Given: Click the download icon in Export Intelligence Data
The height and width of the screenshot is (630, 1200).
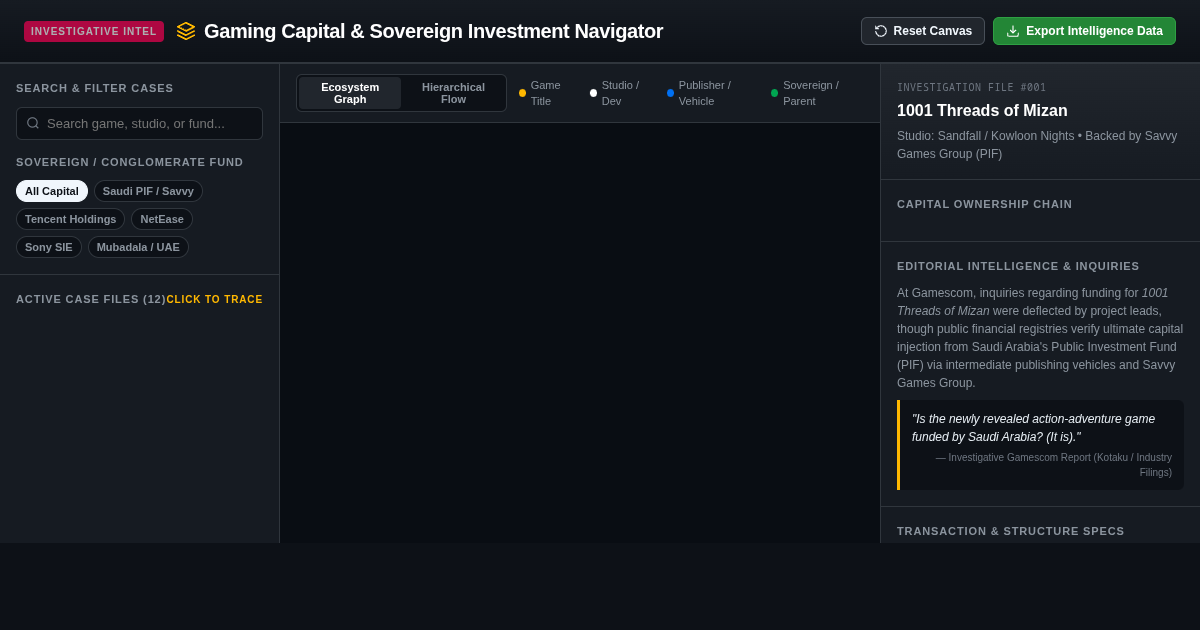Looking at the screenshot, I should pyautogui.click(x=1013, y=31).
